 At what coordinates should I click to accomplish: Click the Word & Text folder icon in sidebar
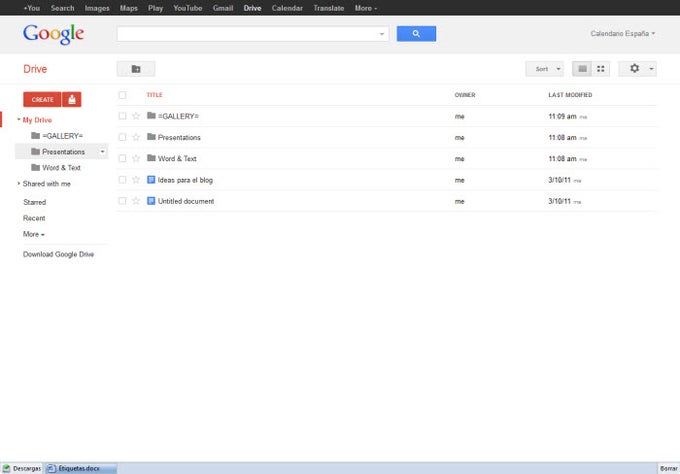36,167
